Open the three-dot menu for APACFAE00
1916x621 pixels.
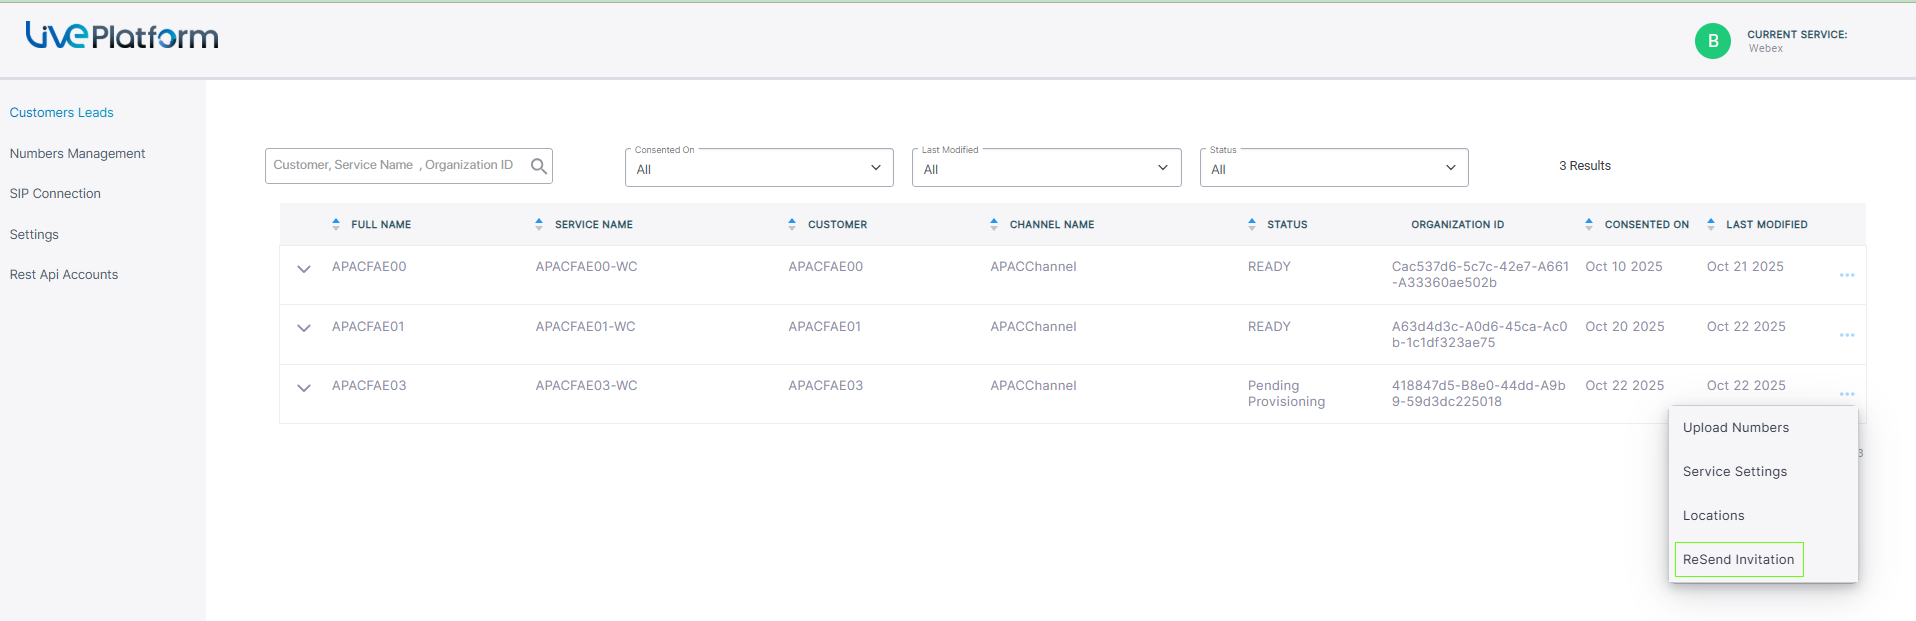tap(1846, 275)
